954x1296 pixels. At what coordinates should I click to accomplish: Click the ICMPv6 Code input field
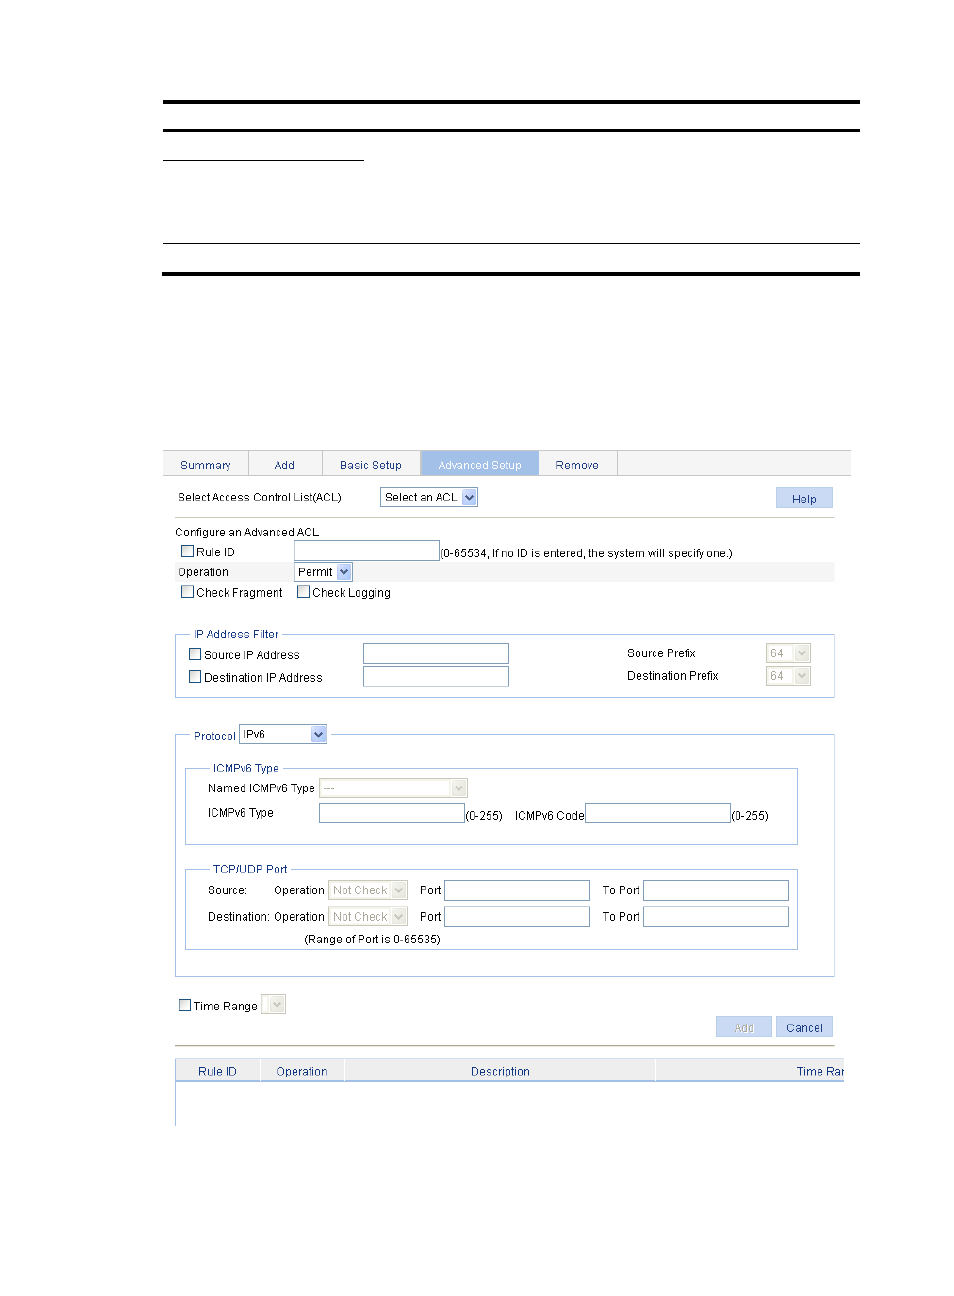click(x=657, y=813)
